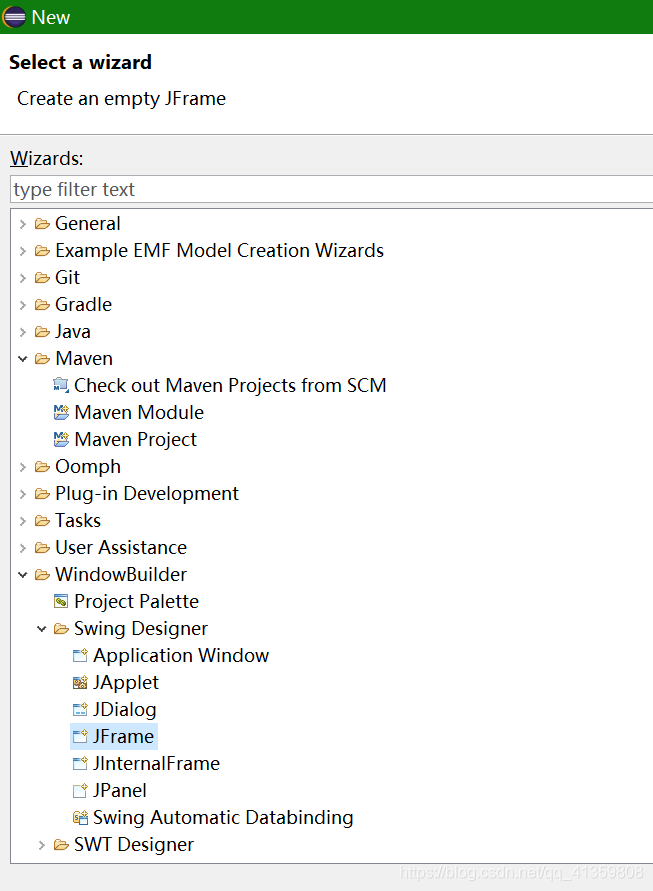Select the Gradle label
The image size is (653, 891).
pyautogui.click(x=84, y=305)
